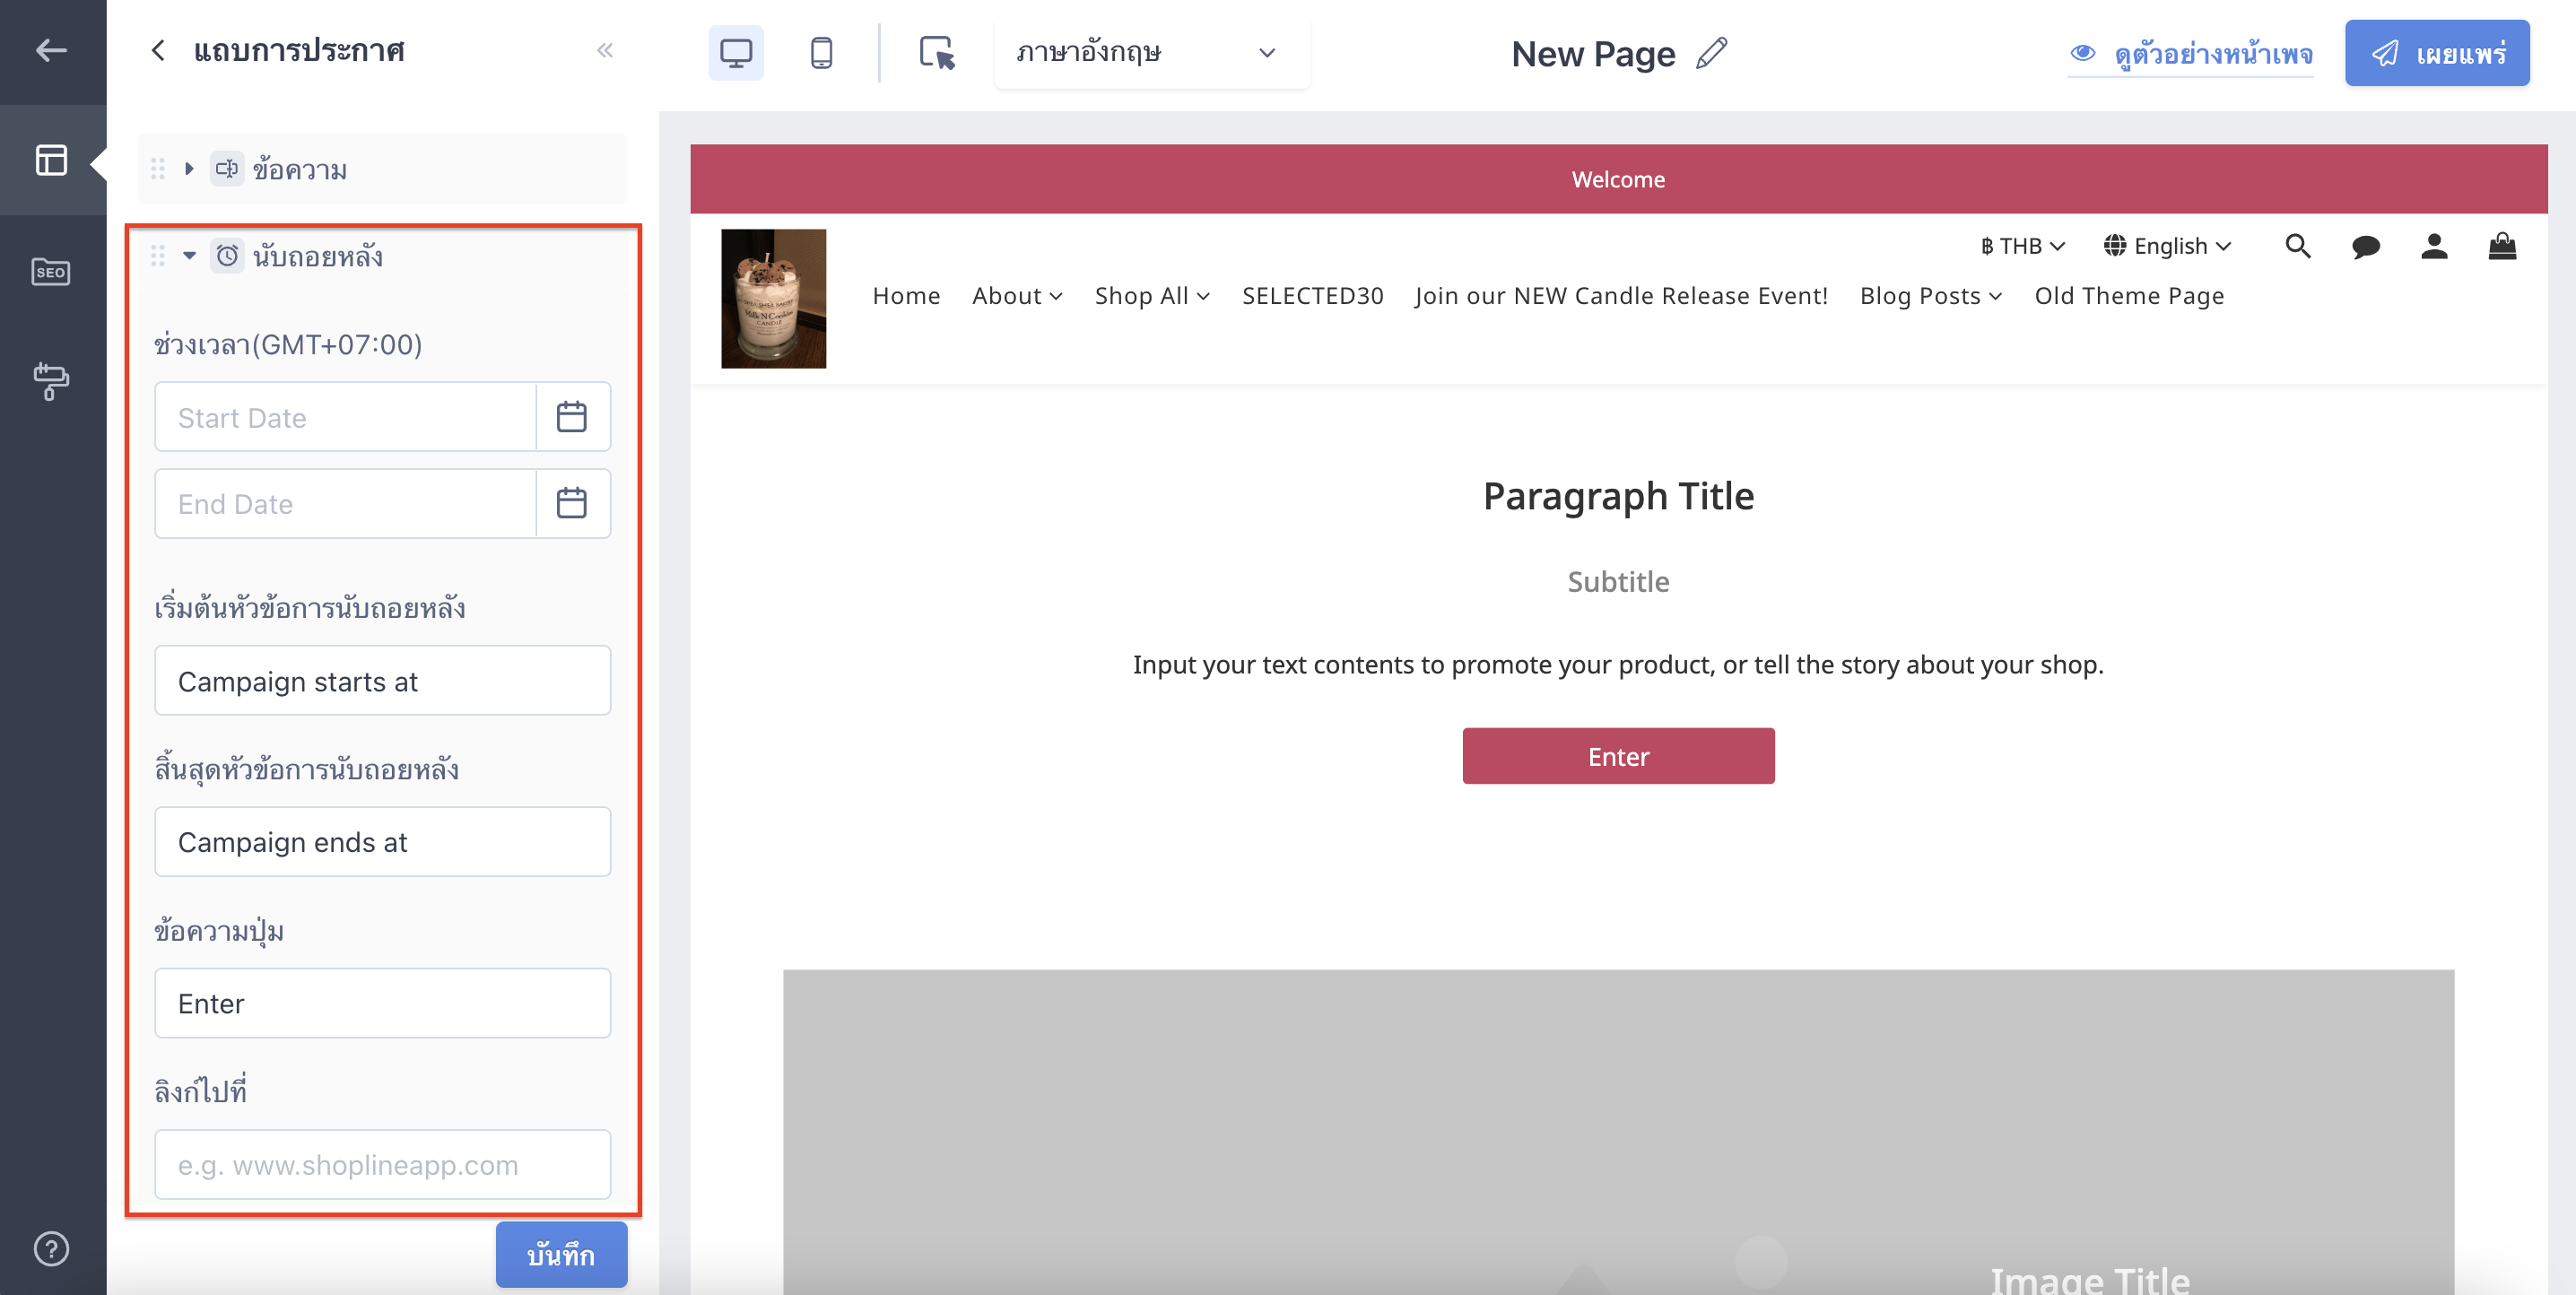Click the New Page title text
The width and height of the screenshot is (2576, 1295).
[x=1593, y=53]
